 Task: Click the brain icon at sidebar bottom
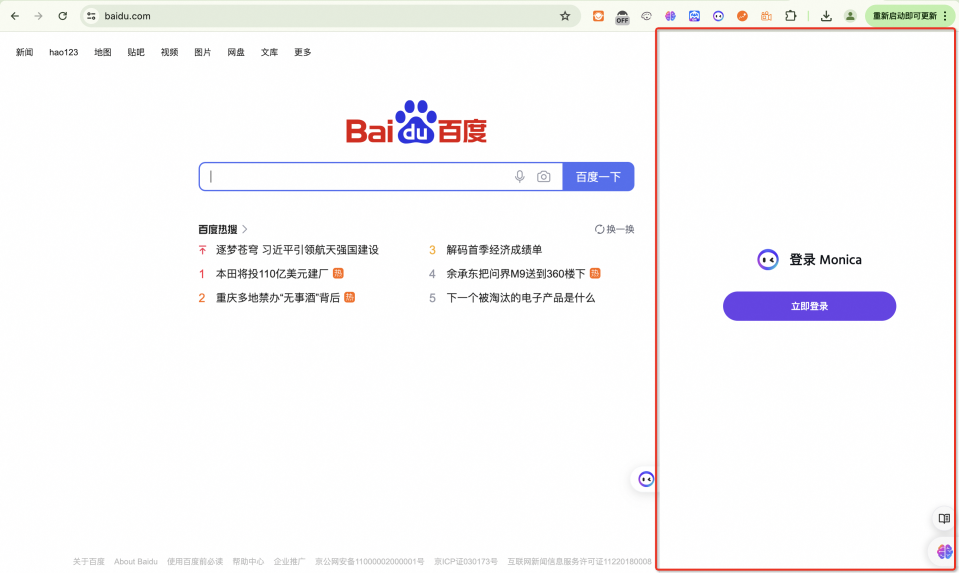click(x=945, y=552)
